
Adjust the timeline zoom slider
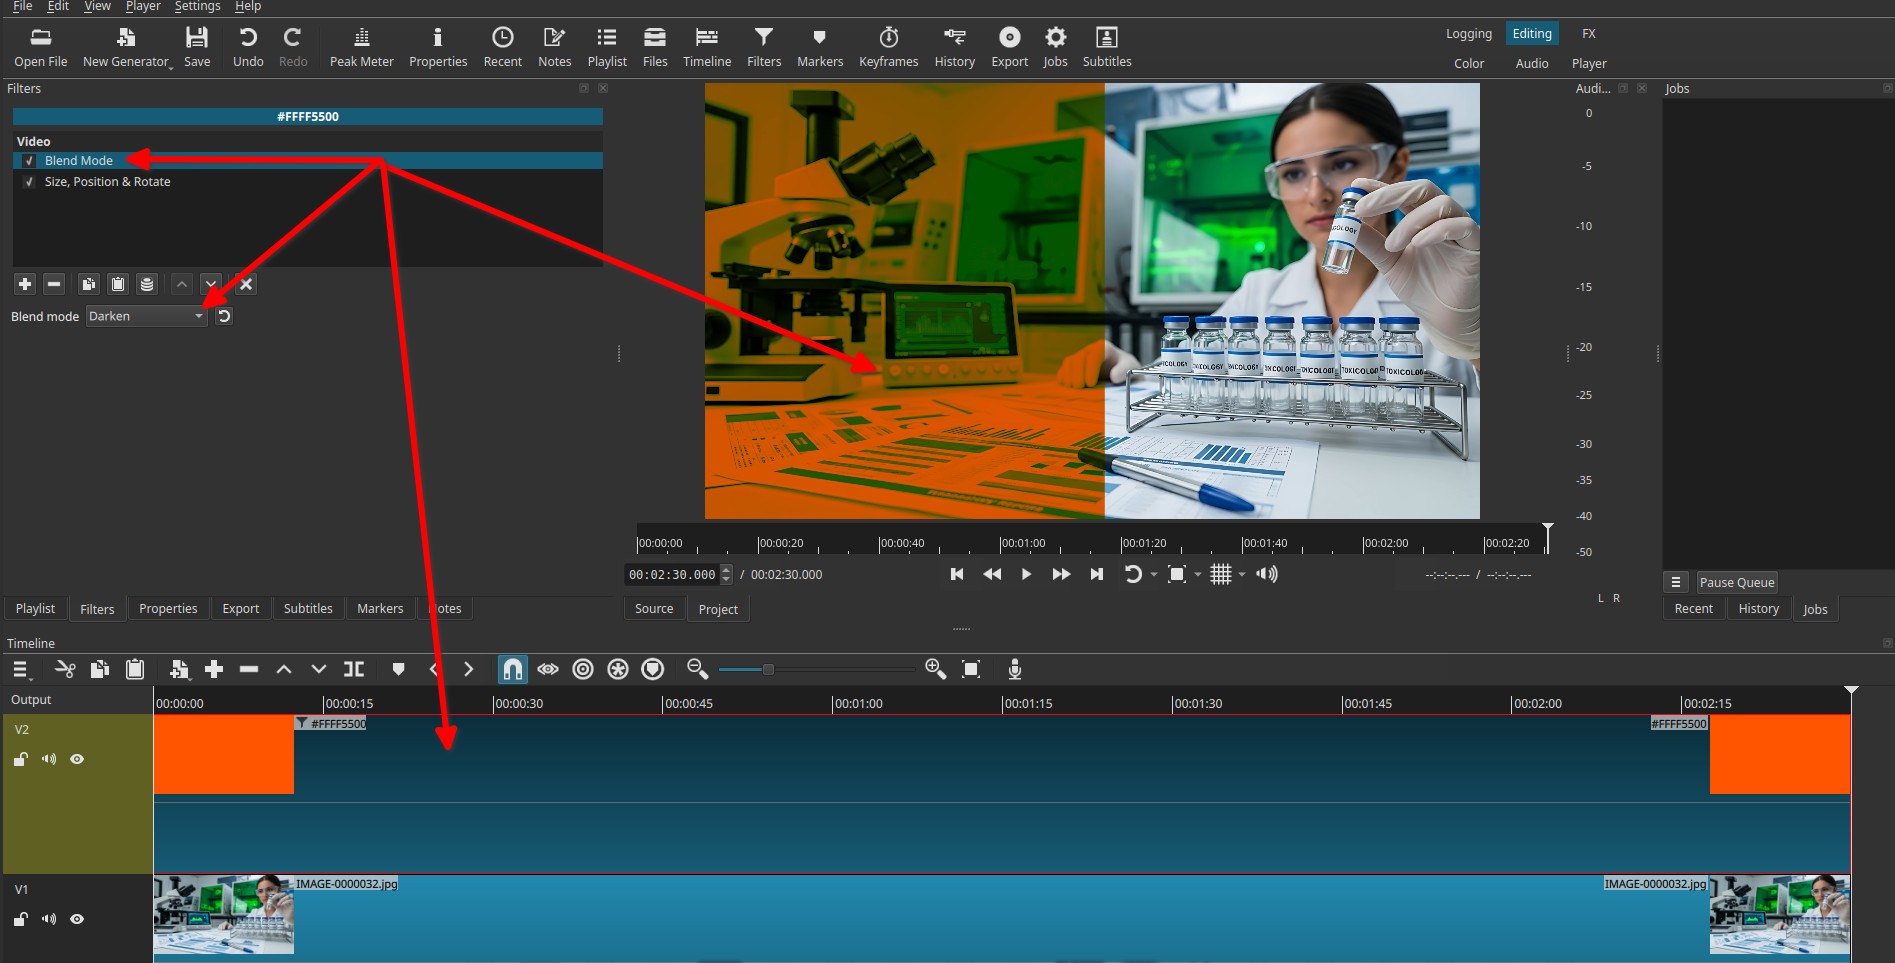tap(768, 669)
